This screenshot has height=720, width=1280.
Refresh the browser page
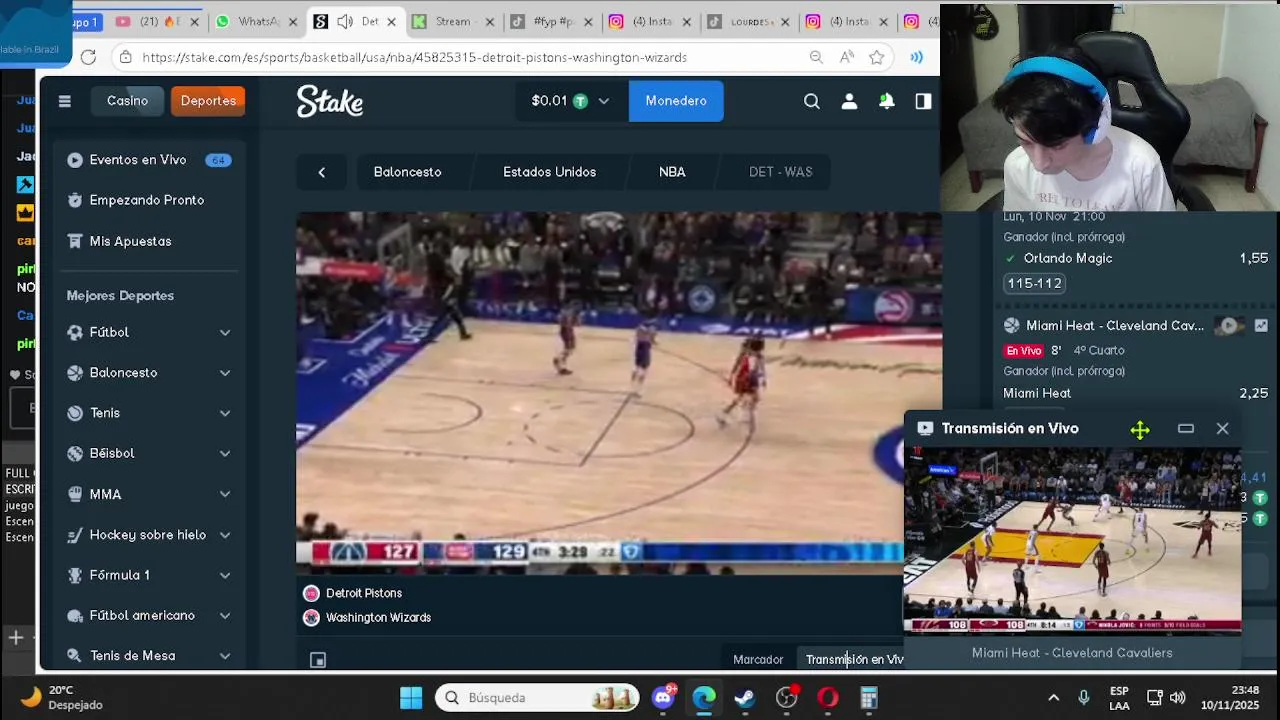click(88, 58)
